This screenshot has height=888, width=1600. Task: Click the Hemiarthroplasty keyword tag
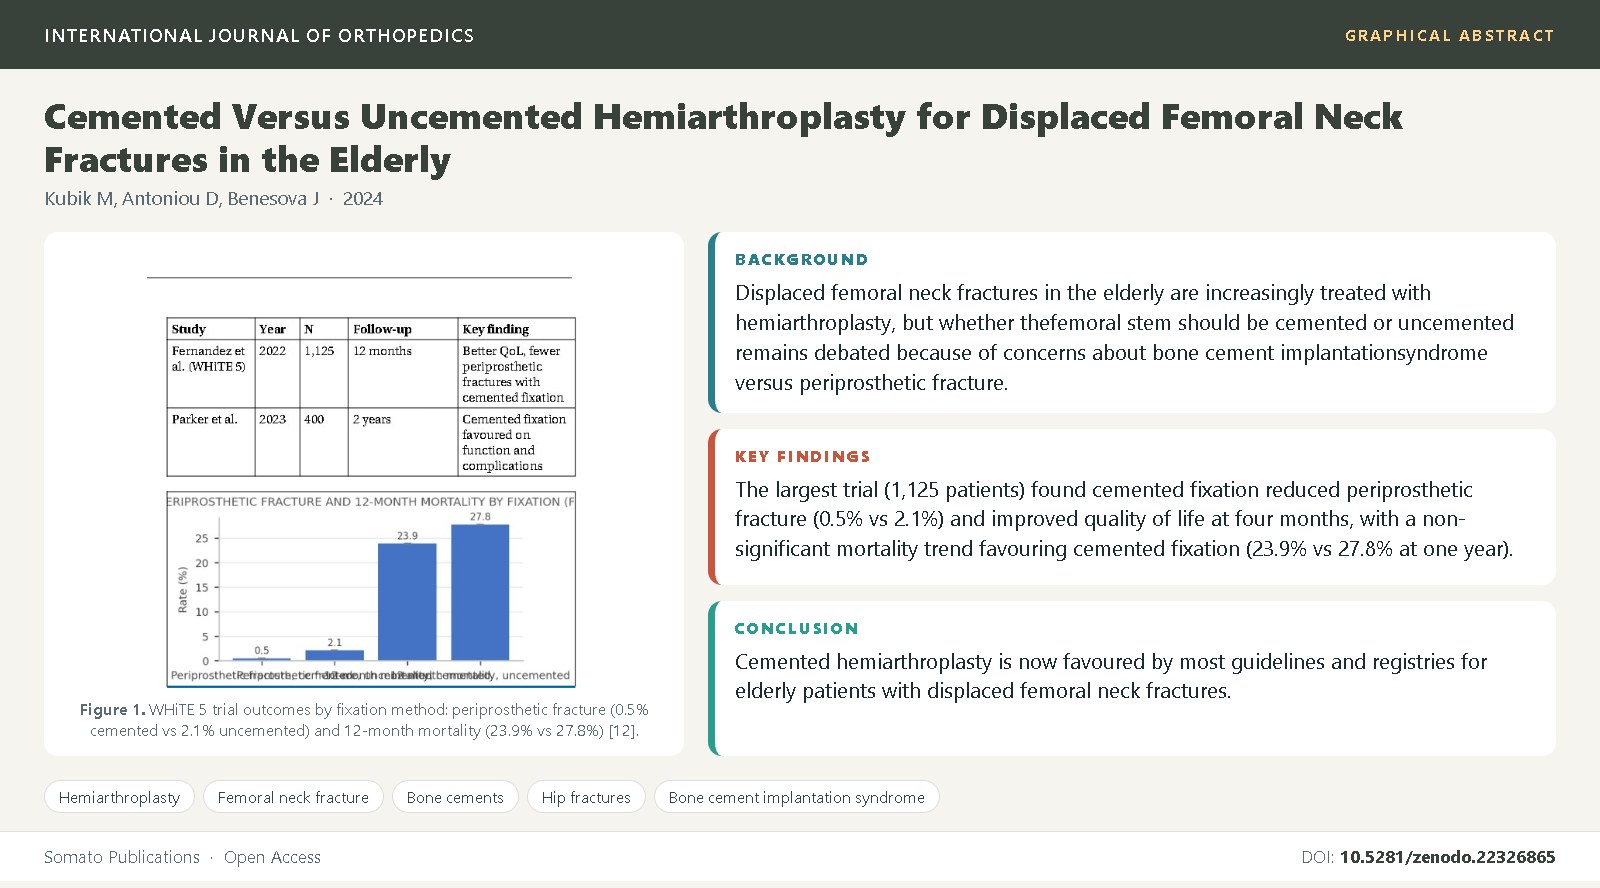tap(119, 797)
